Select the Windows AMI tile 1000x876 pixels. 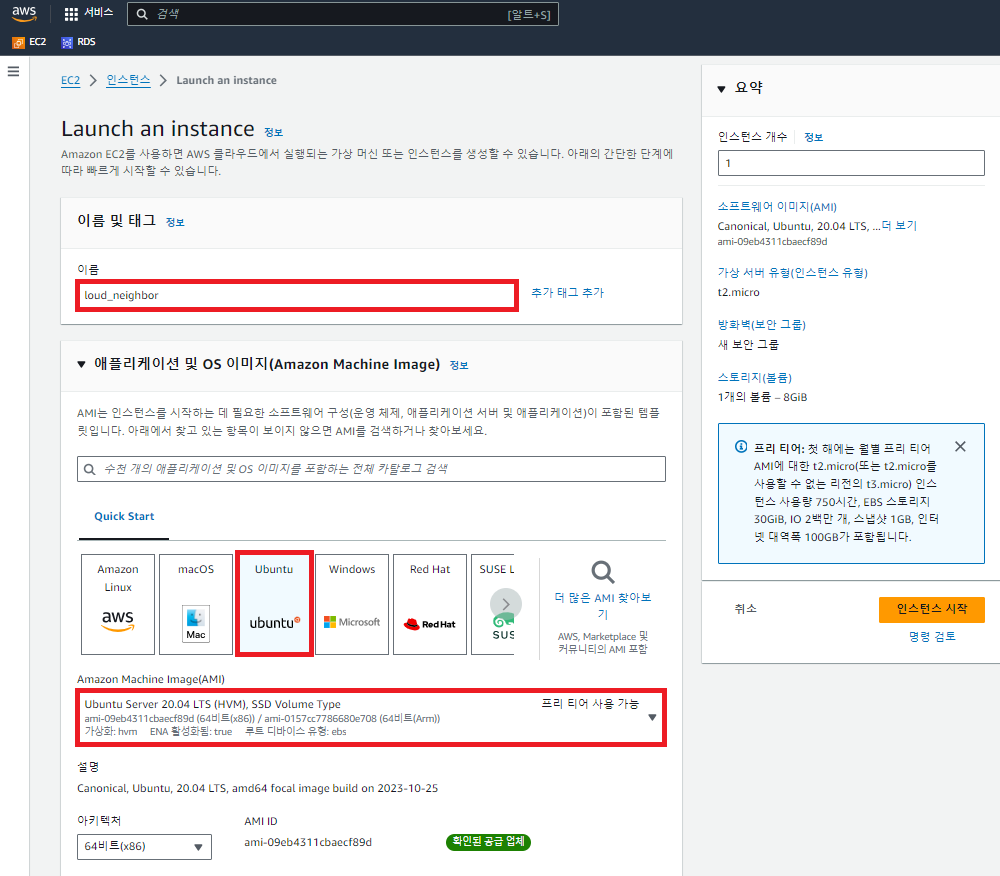(352, 604)
